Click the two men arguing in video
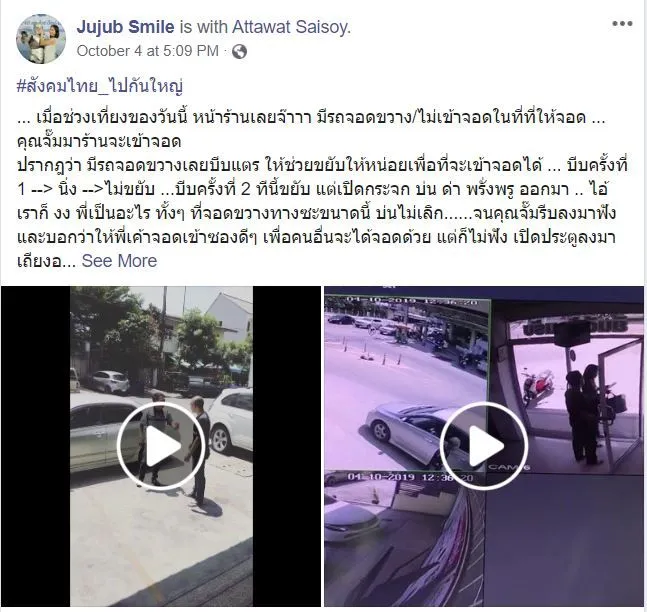Screen dimensions: 647x612 pos(175,448)
